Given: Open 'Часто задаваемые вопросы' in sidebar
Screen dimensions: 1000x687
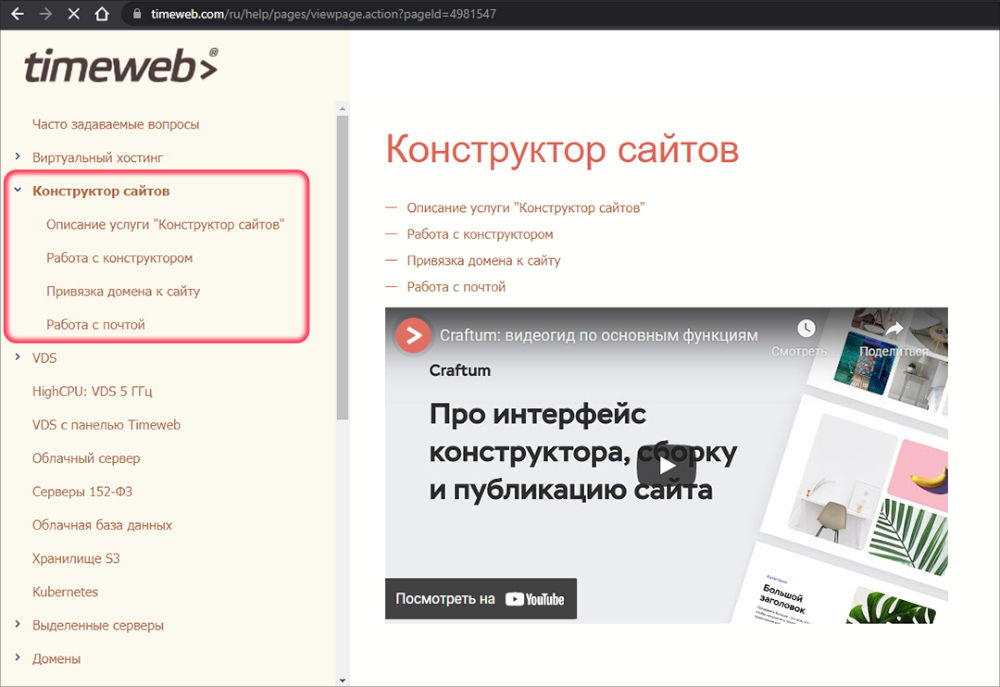Looking at the screenshot, I should click(x=115, y=124).
